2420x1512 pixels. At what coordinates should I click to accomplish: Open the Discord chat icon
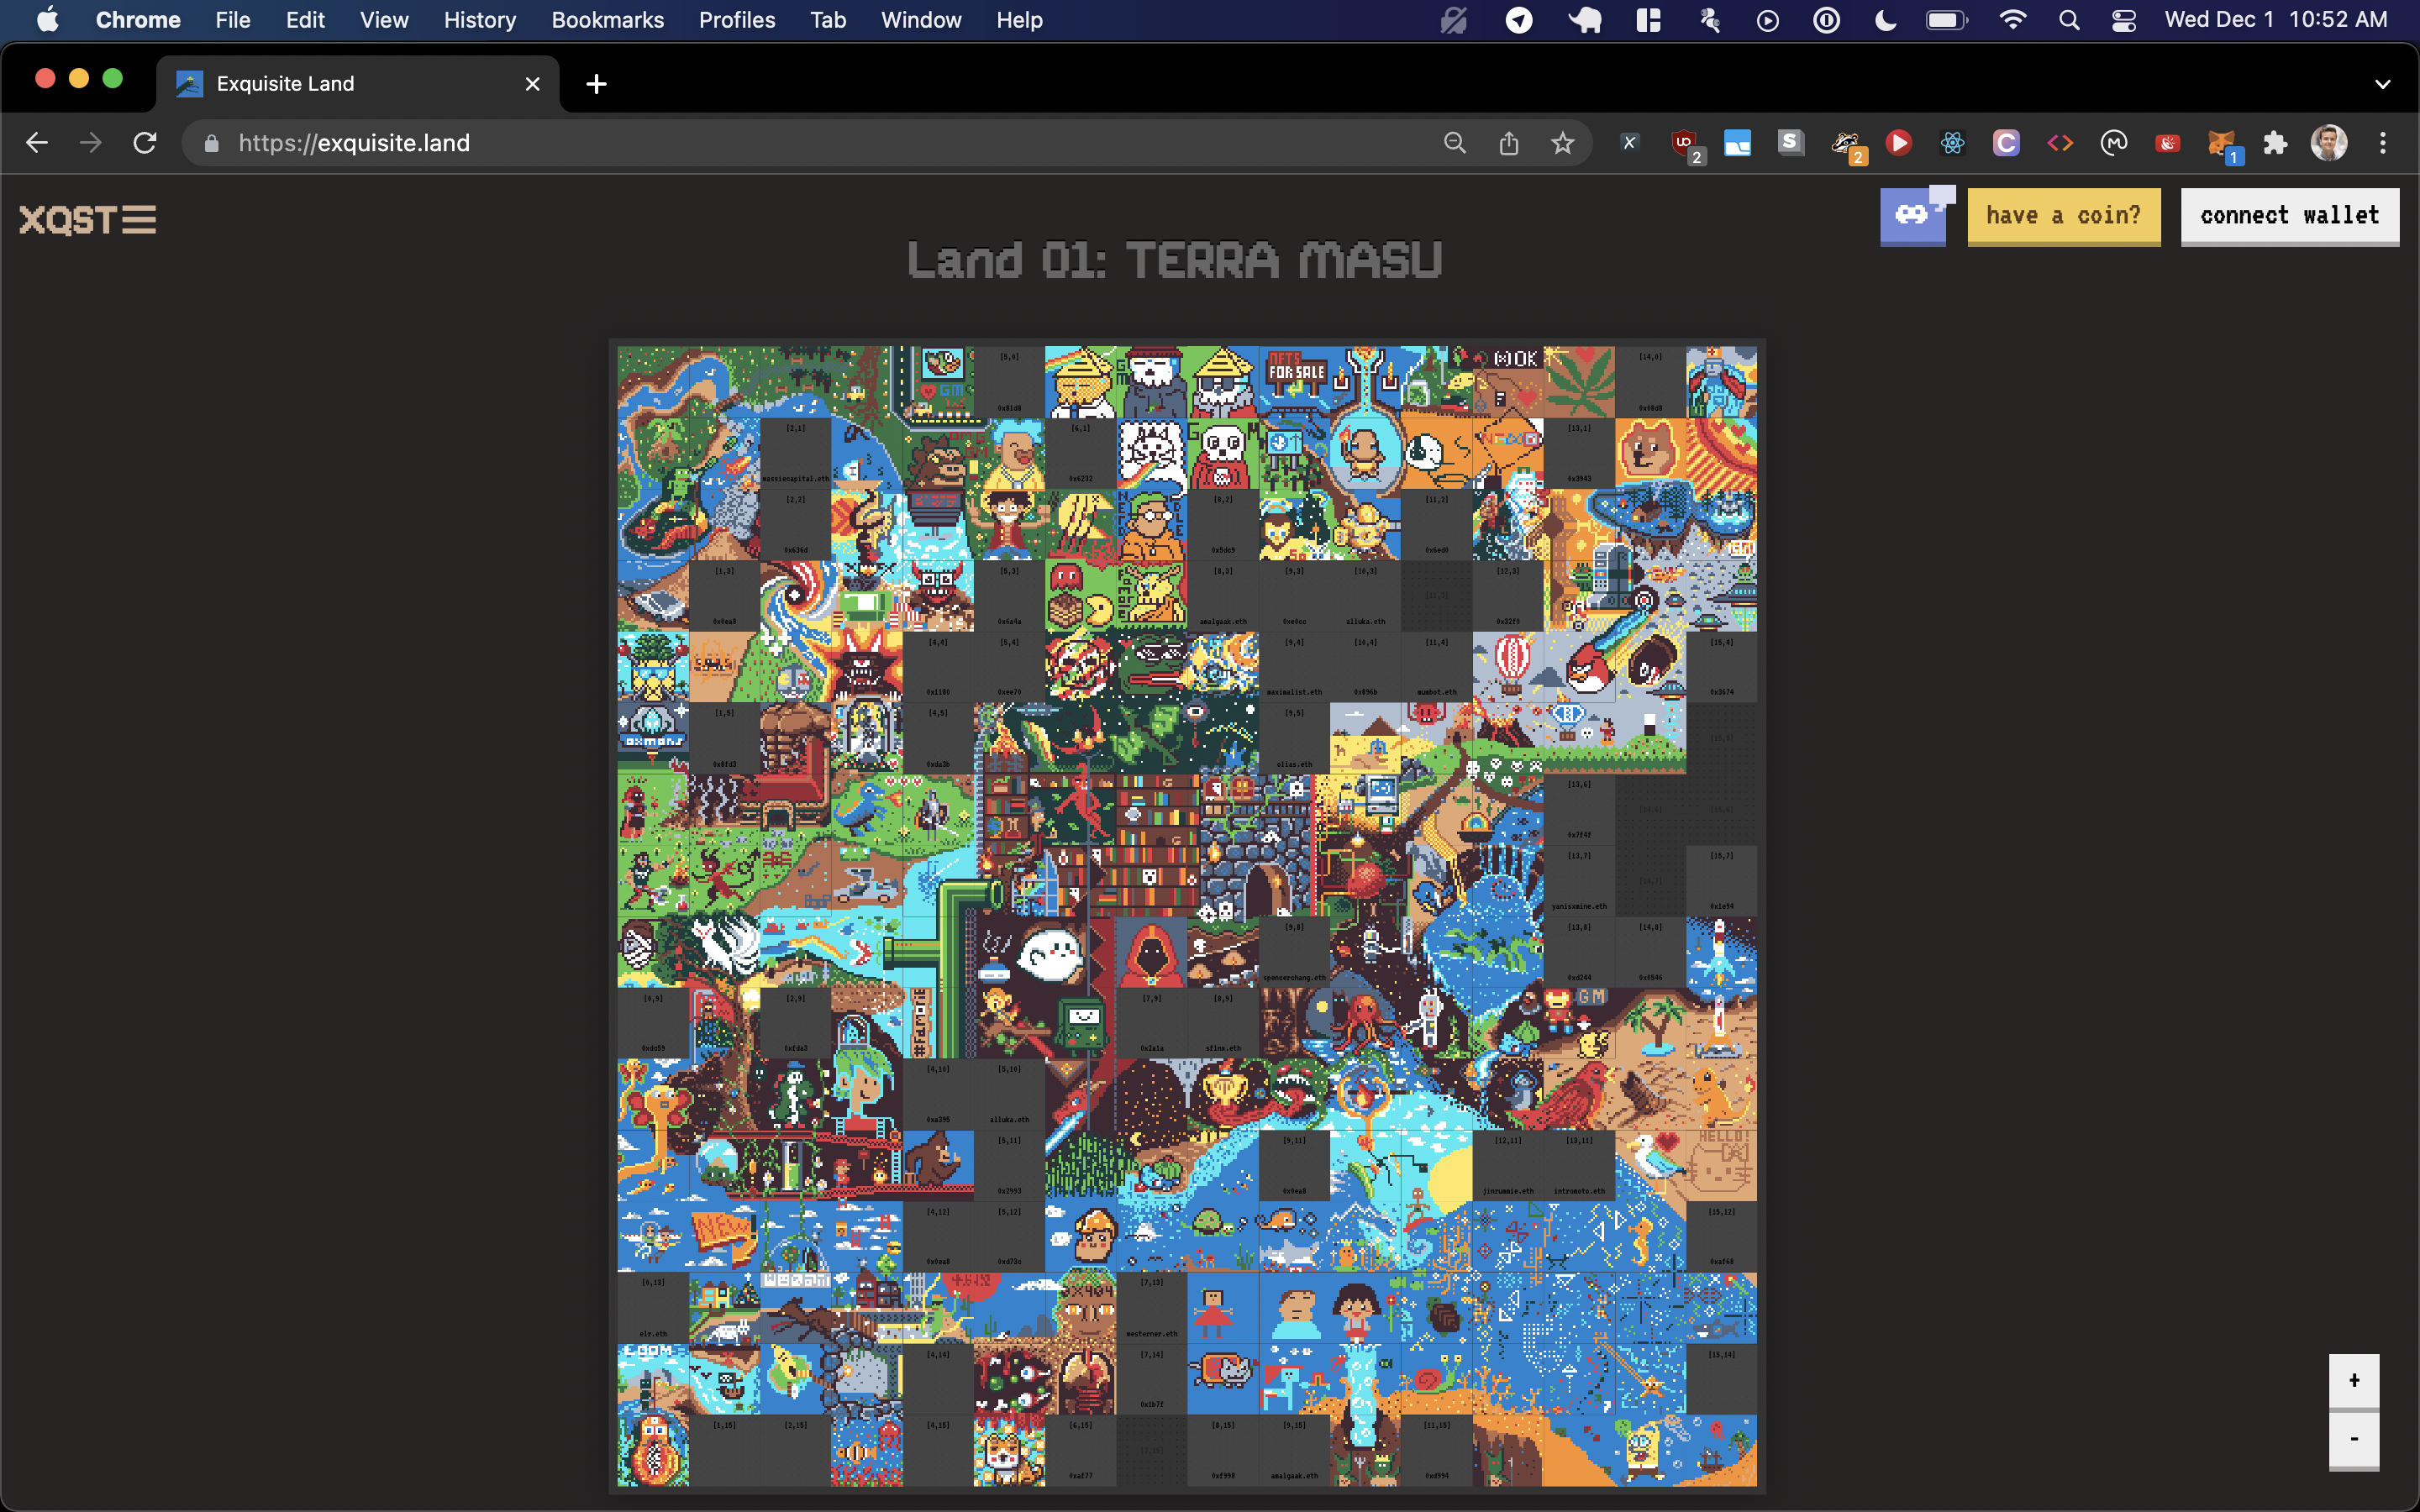tap(1913, 215)
